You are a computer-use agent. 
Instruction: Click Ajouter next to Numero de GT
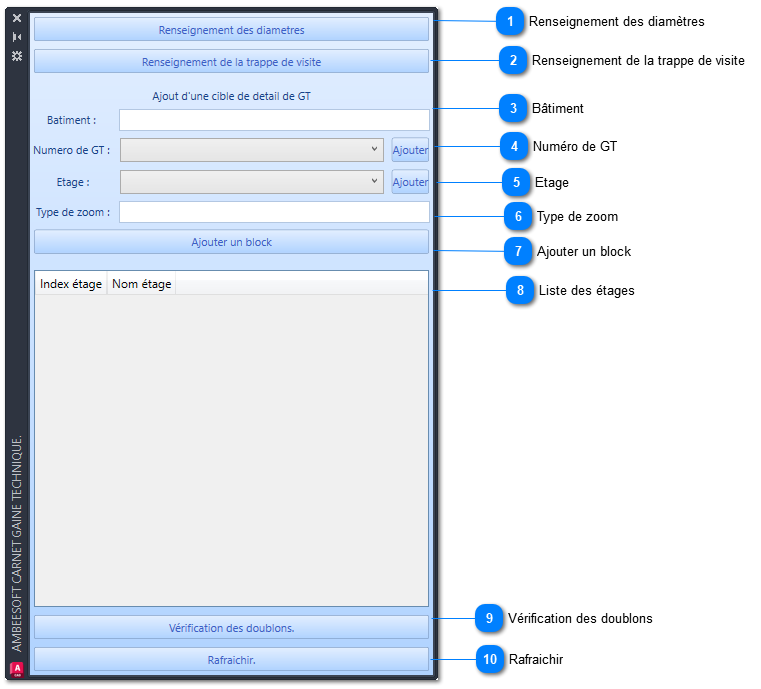[410, 150]
